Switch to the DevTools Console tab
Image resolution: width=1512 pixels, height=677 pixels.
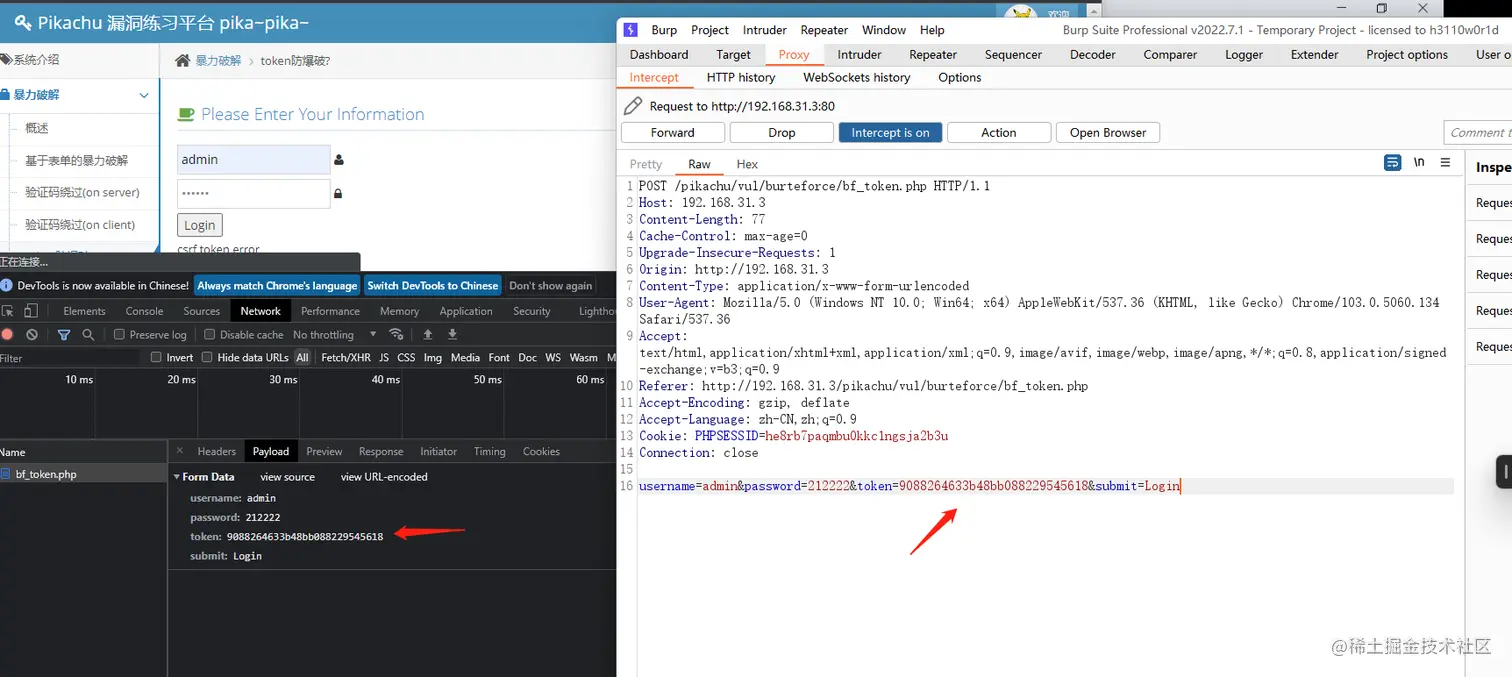click(144, 311)
